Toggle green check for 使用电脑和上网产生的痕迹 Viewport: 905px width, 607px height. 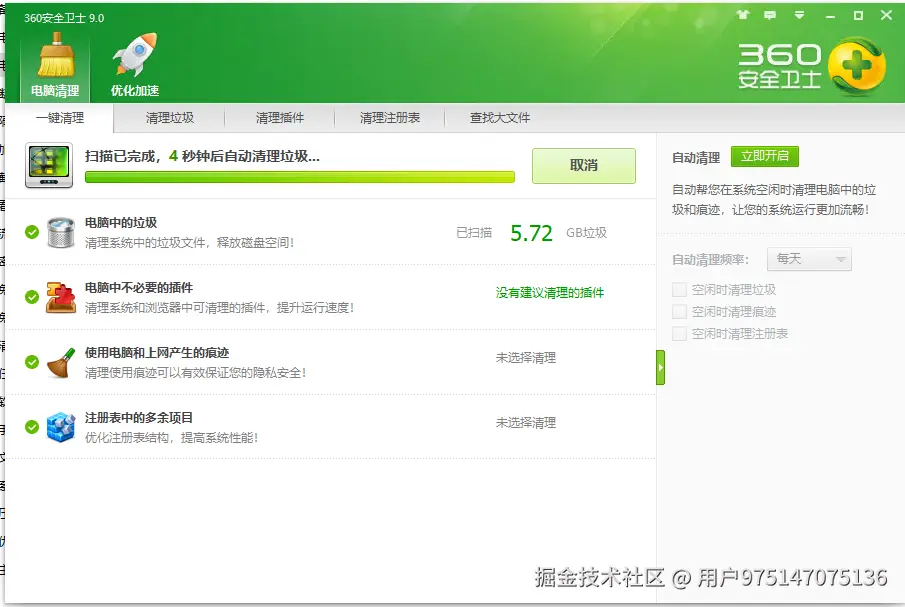(x=32, y=362)
